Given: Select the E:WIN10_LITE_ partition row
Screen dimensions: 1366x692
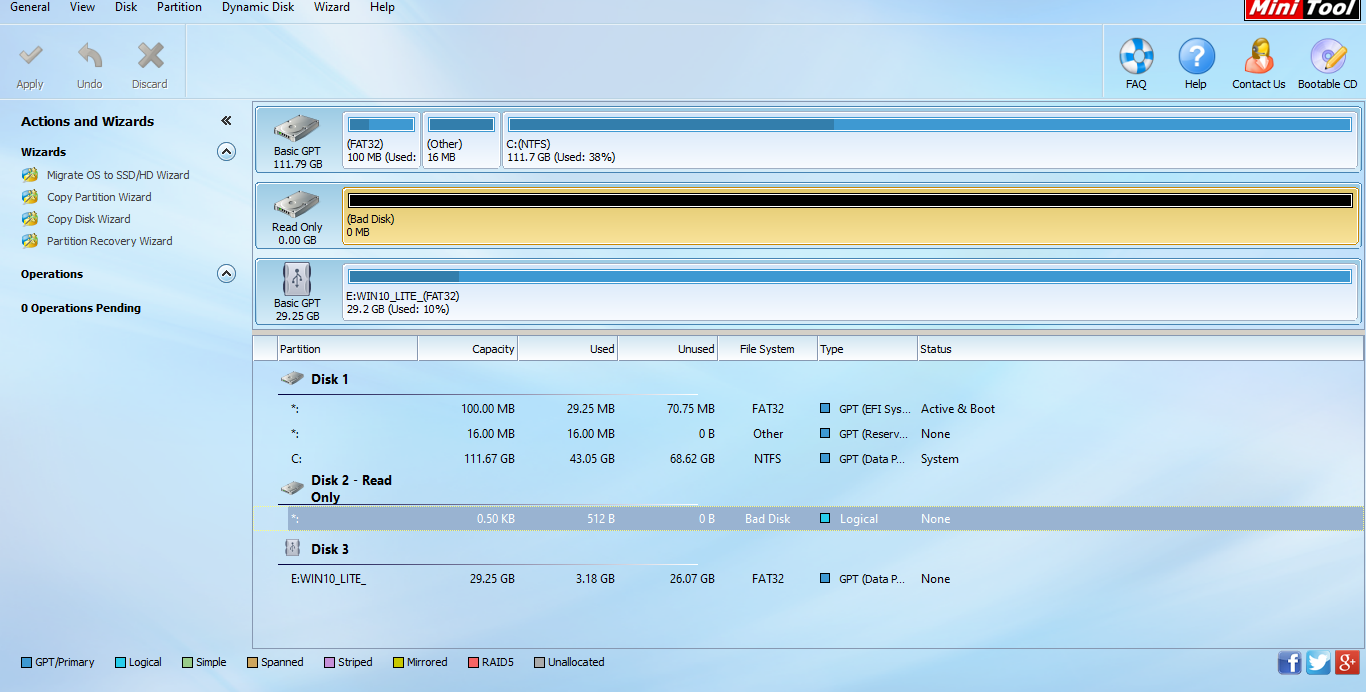Looking at the screenshot, I should [328, 579].
